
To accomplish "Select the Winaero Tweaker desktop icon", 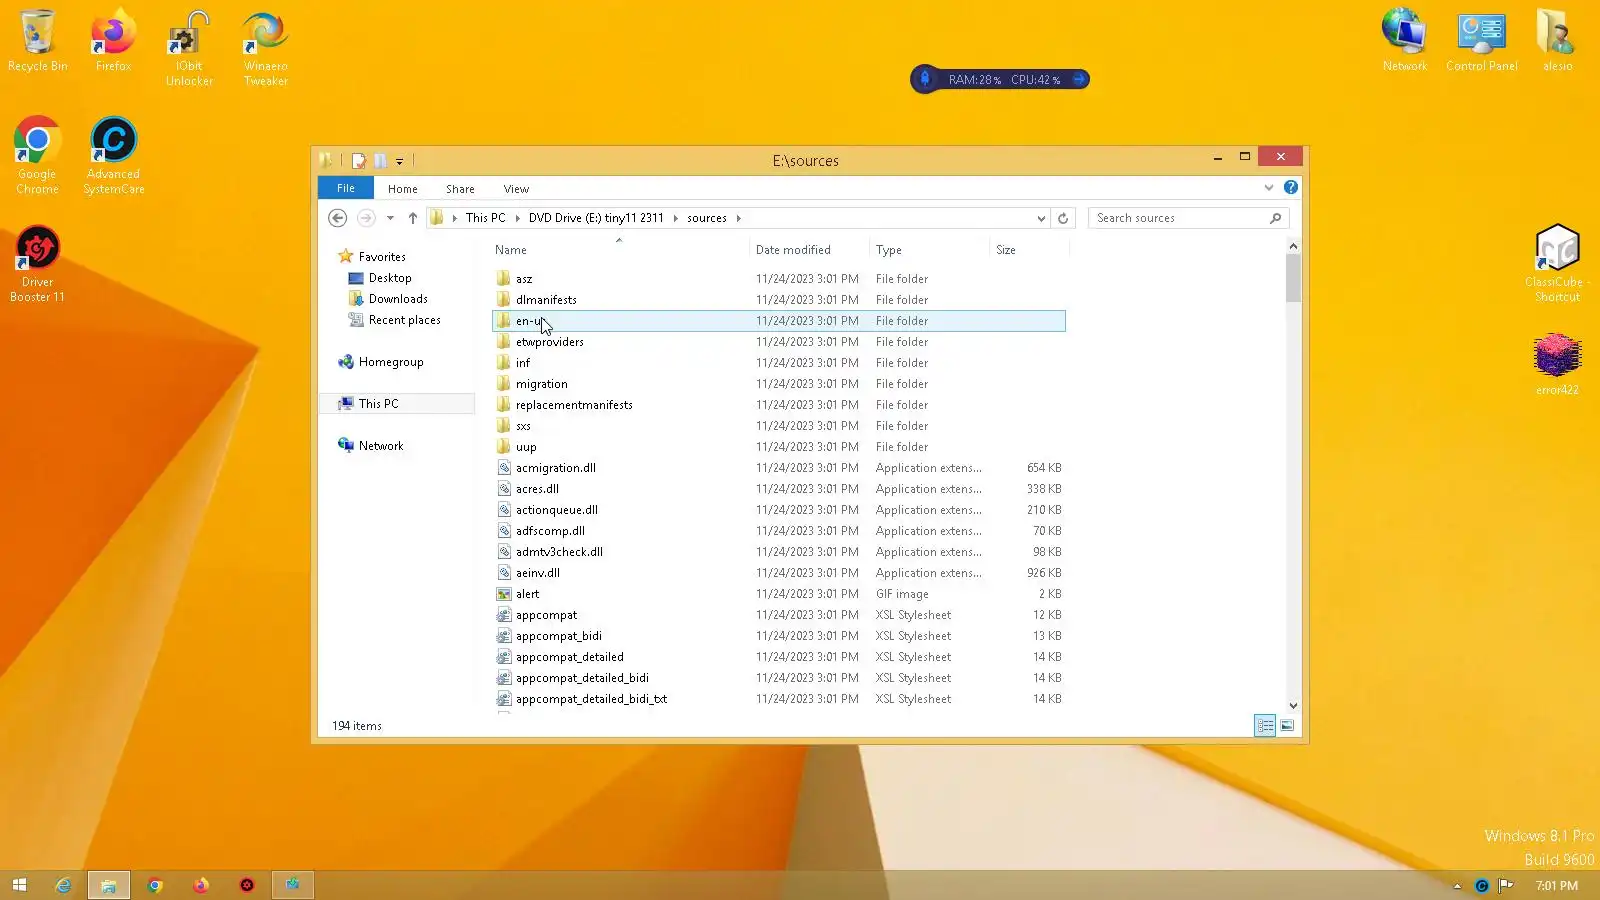I will tap(266, 47).
